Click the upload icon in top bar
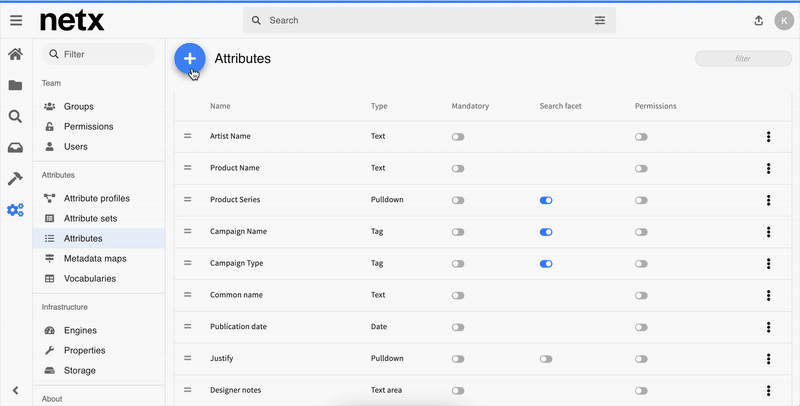800x406 pixels. 758,20
